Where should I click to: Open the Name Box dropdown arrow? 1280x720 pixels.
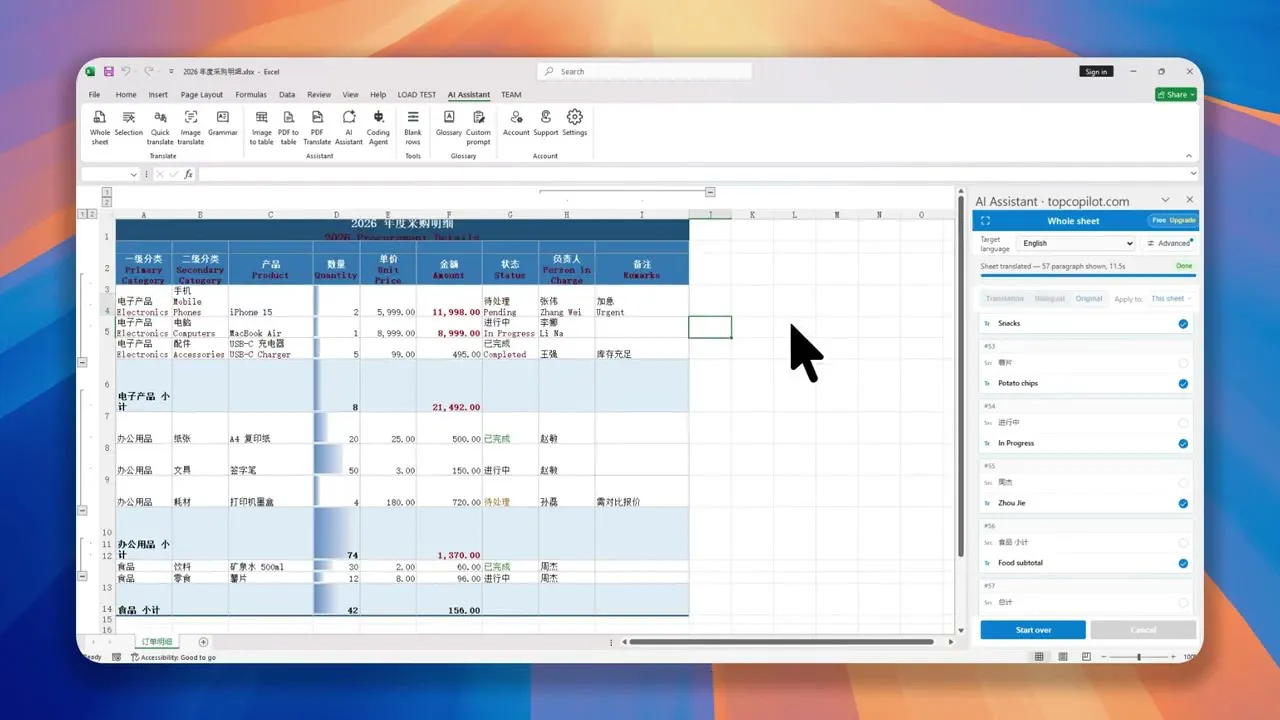click(134, 175)
